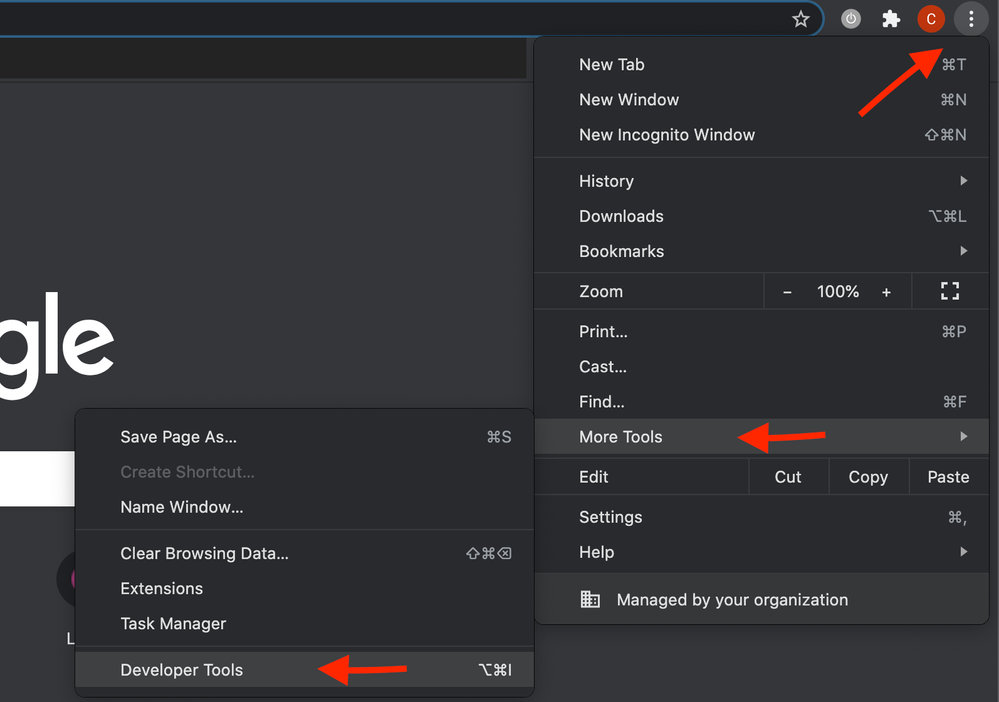The height and width of the screenshot is (702, 999).
Task: Select Developer Tools
Action: pyautogui.click(x=181, y=670)
